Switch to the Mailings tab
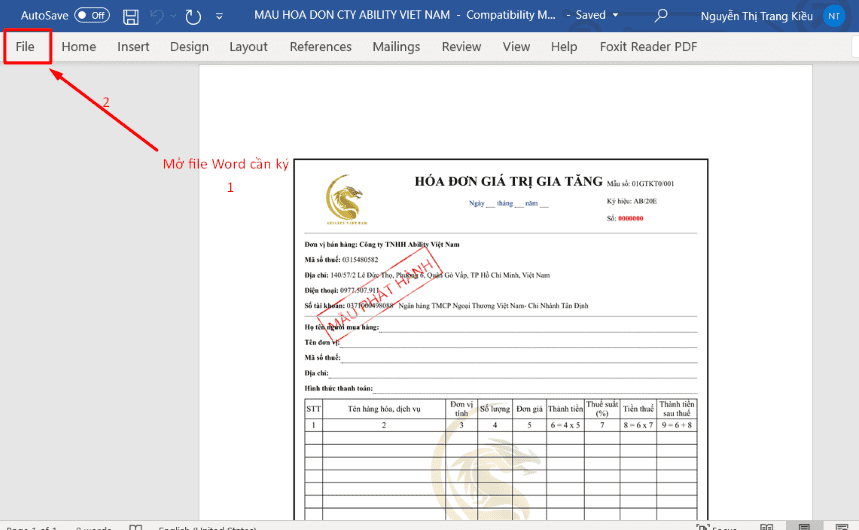 (x=396, y=47)
